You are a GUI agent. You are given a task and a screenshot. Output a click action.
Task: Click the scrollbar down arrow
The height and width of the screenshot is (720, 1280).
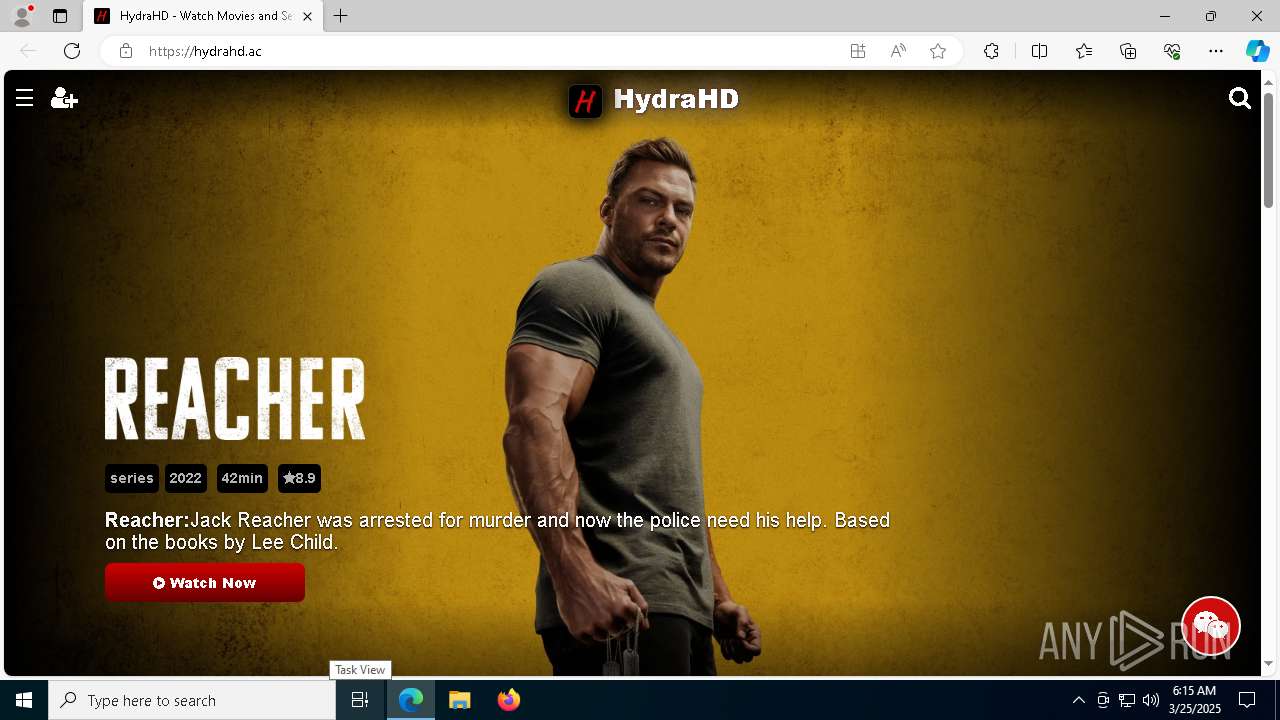[x=1268, y=663]
